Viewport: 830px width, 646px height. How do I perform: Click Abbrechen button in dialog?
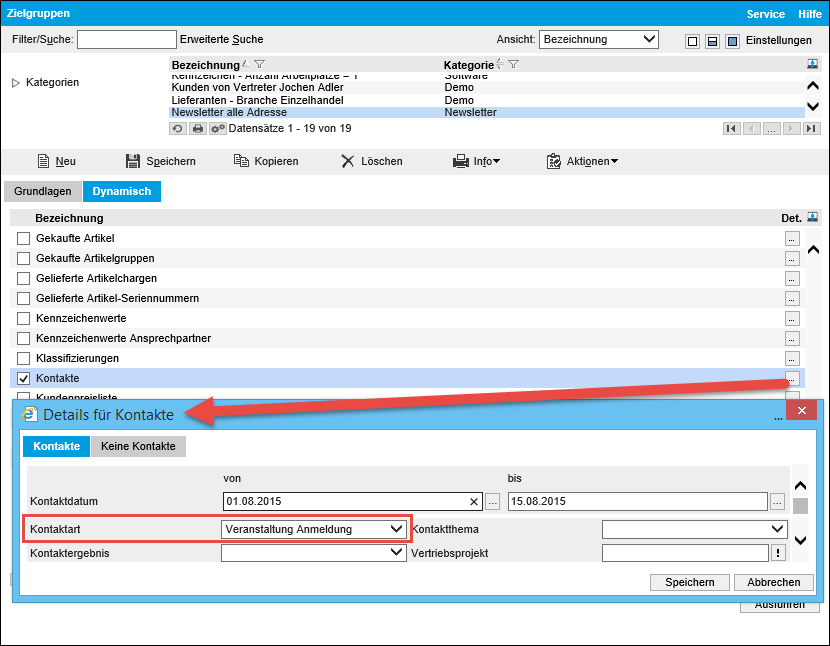pos(774,582)
